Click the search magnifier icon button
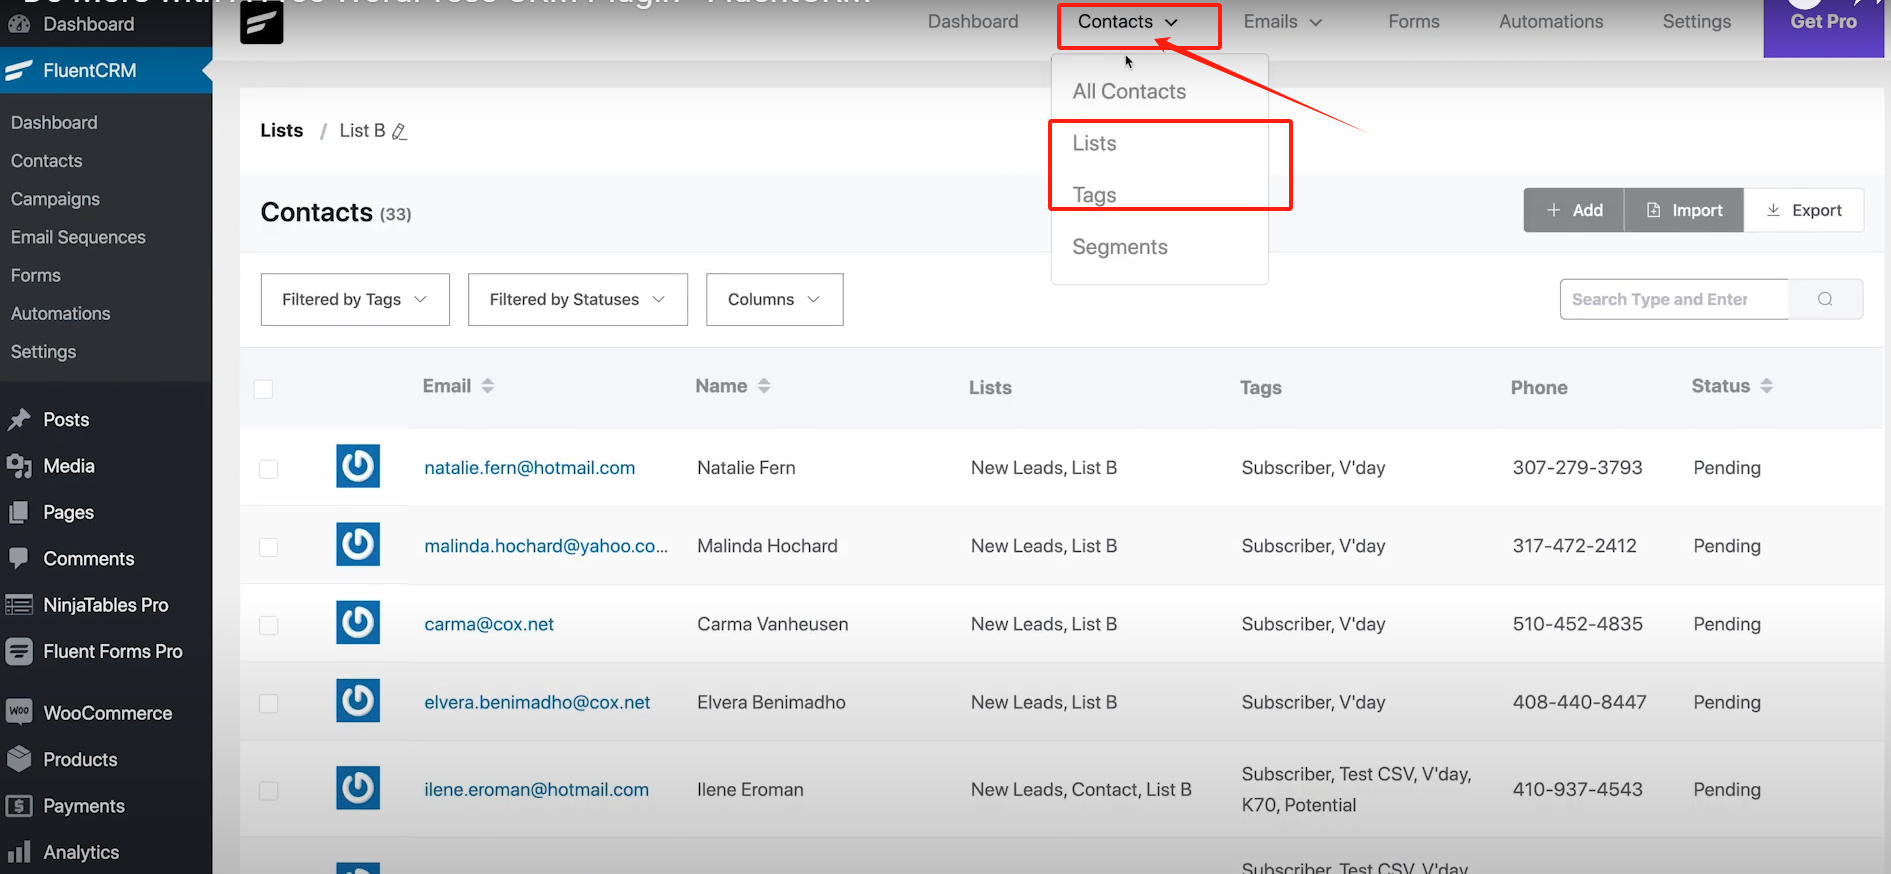1891x874 pixels. pos(1825,299)
